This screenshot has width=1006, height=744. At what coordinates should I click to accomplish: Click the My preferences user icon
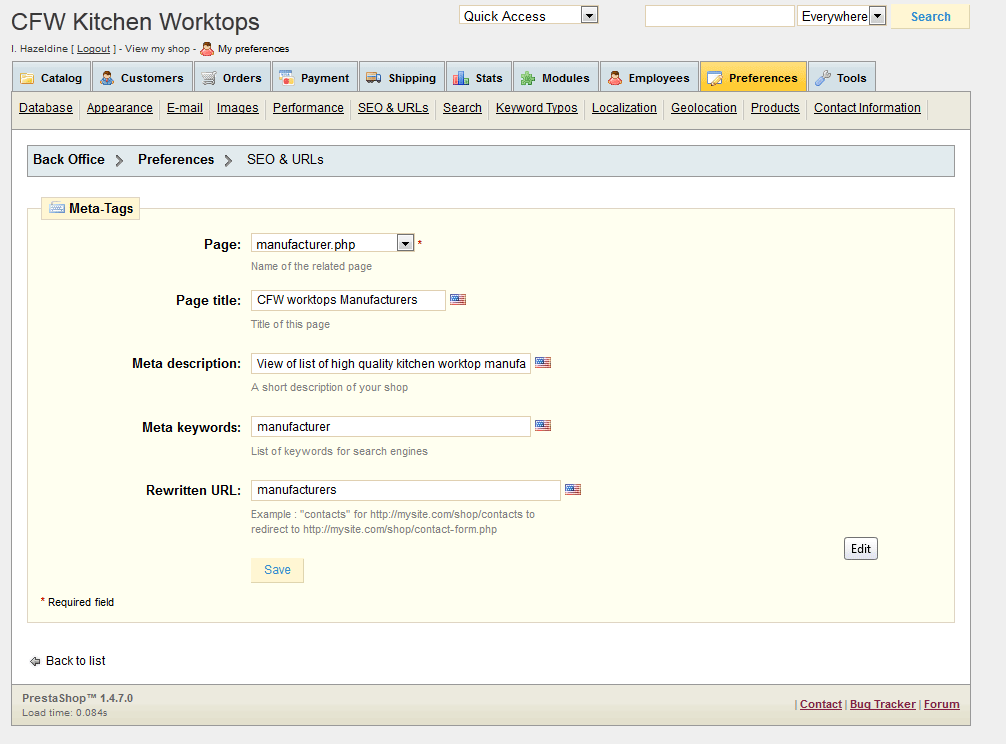(x=207, y=49)
